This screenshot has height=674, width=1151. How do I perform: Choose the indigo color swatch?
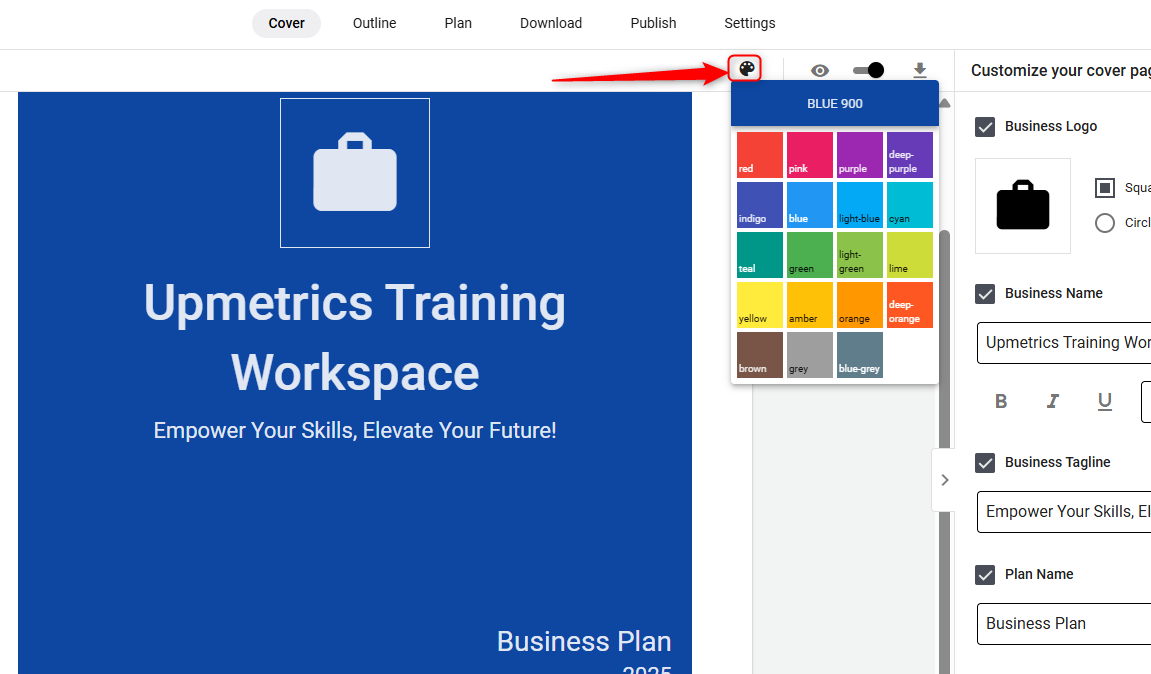pos(760,205)
